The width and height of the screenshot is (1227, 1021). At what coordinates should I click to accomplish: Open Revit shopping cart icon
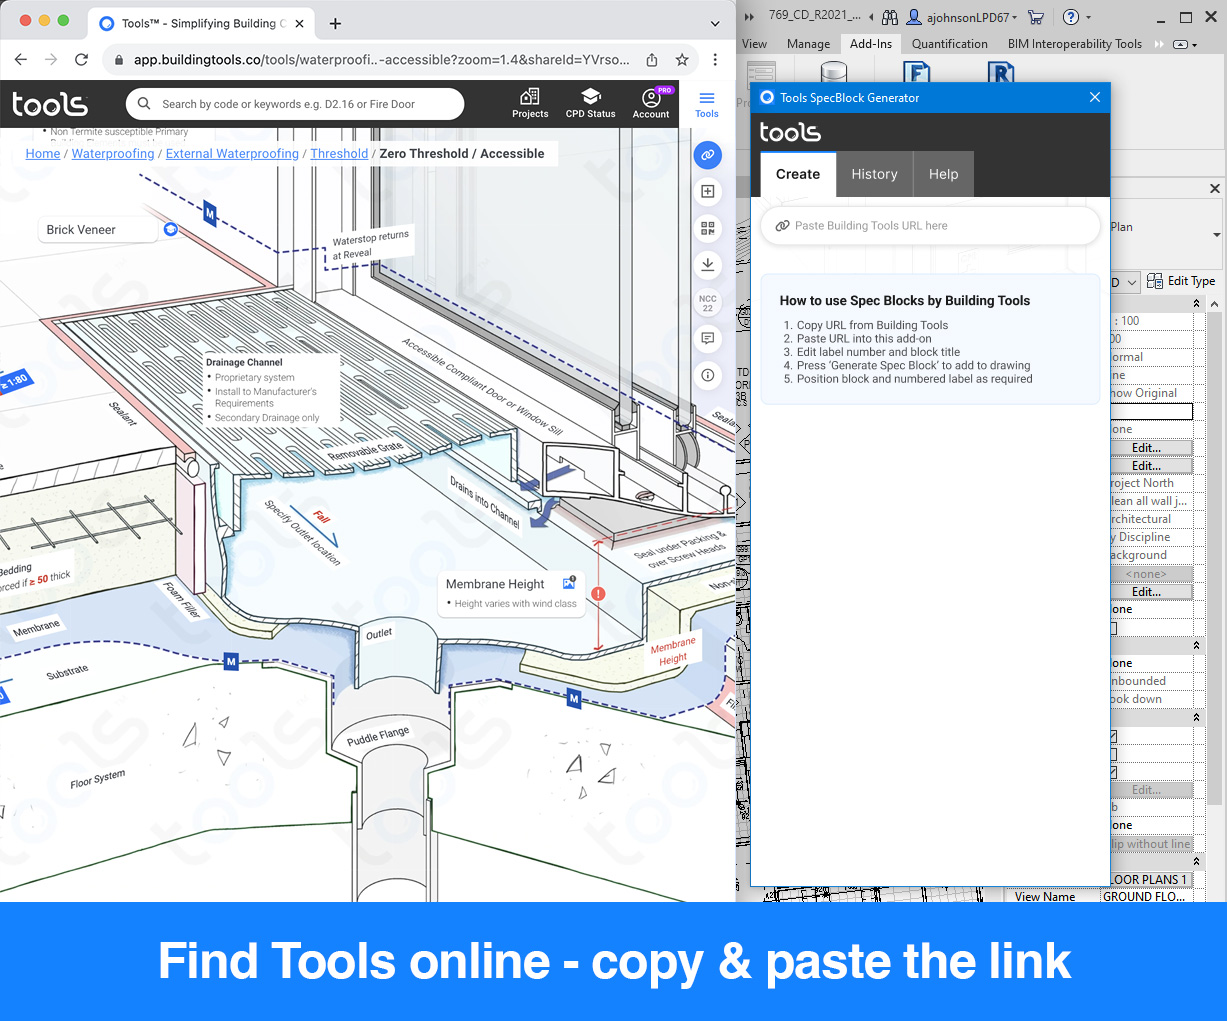pos(1036,17)
